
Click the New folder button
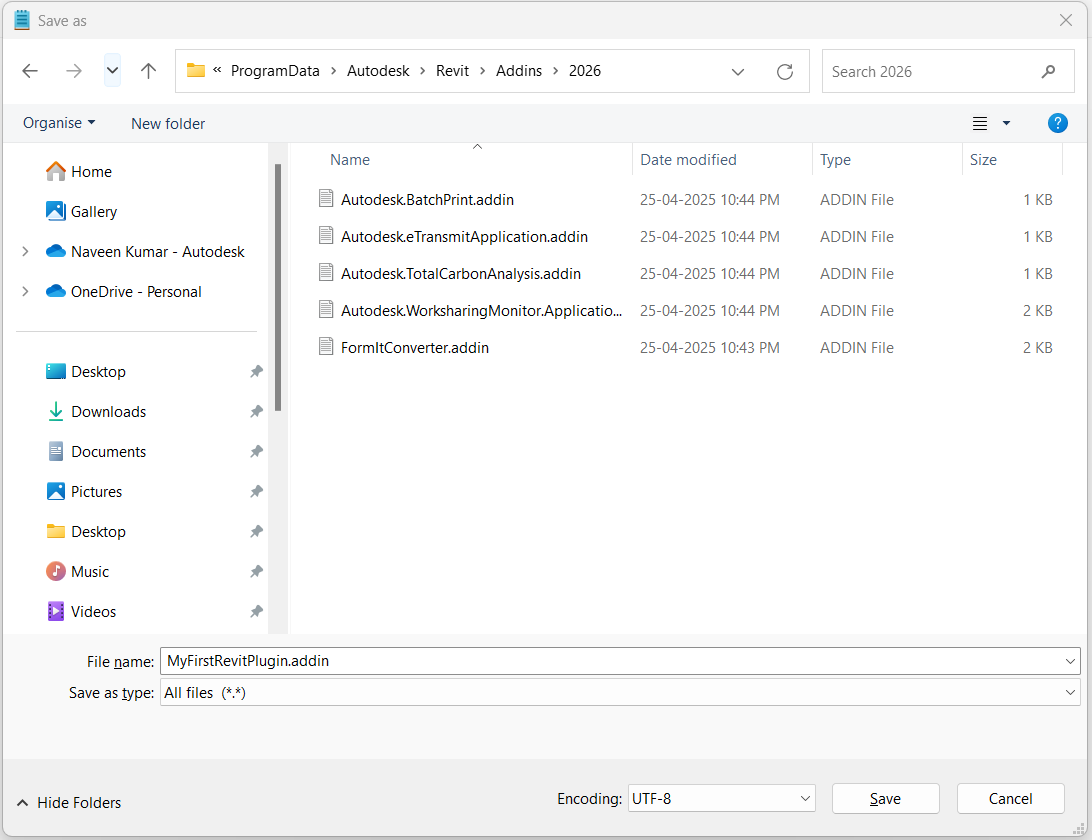pos(168,124)
